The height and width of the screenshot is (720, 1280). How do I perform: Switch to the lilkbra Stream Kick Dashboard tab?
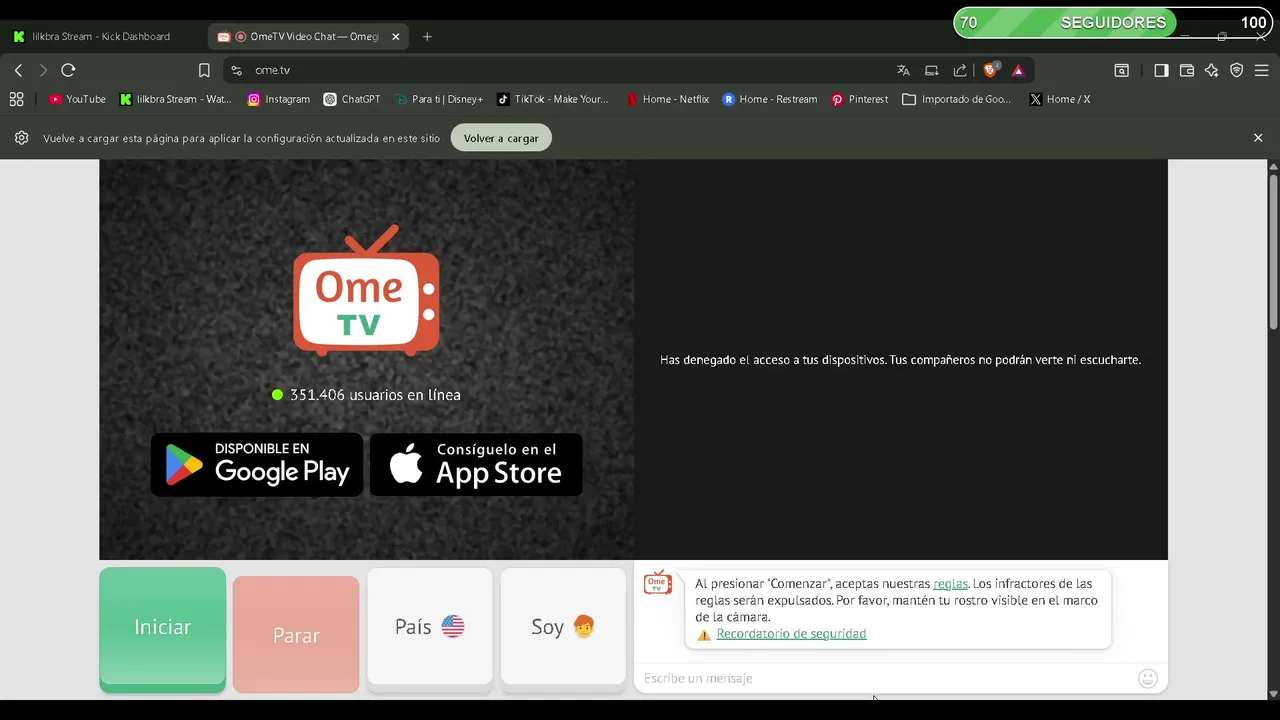pos(100,36)
